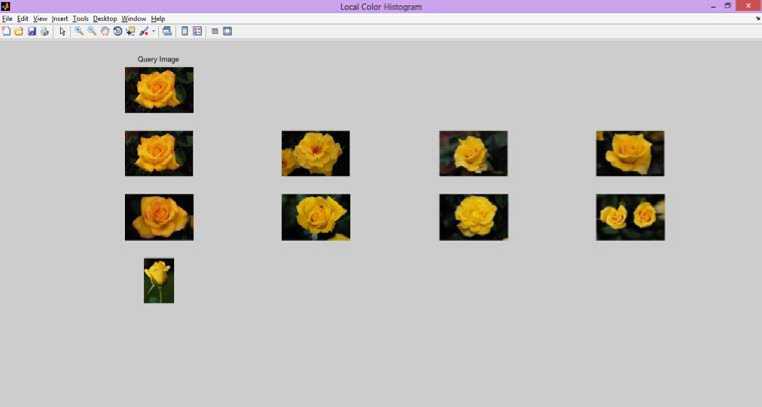Screen dimensions: 762x407
Task: Activate the Data Cursor tool
Action: [131, 31]
